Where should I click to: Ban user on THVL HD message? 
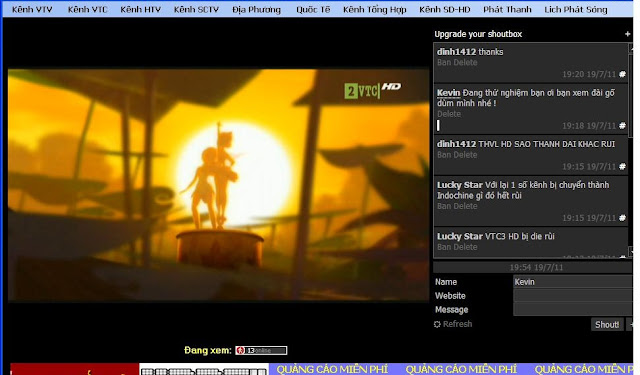(444, 155)
